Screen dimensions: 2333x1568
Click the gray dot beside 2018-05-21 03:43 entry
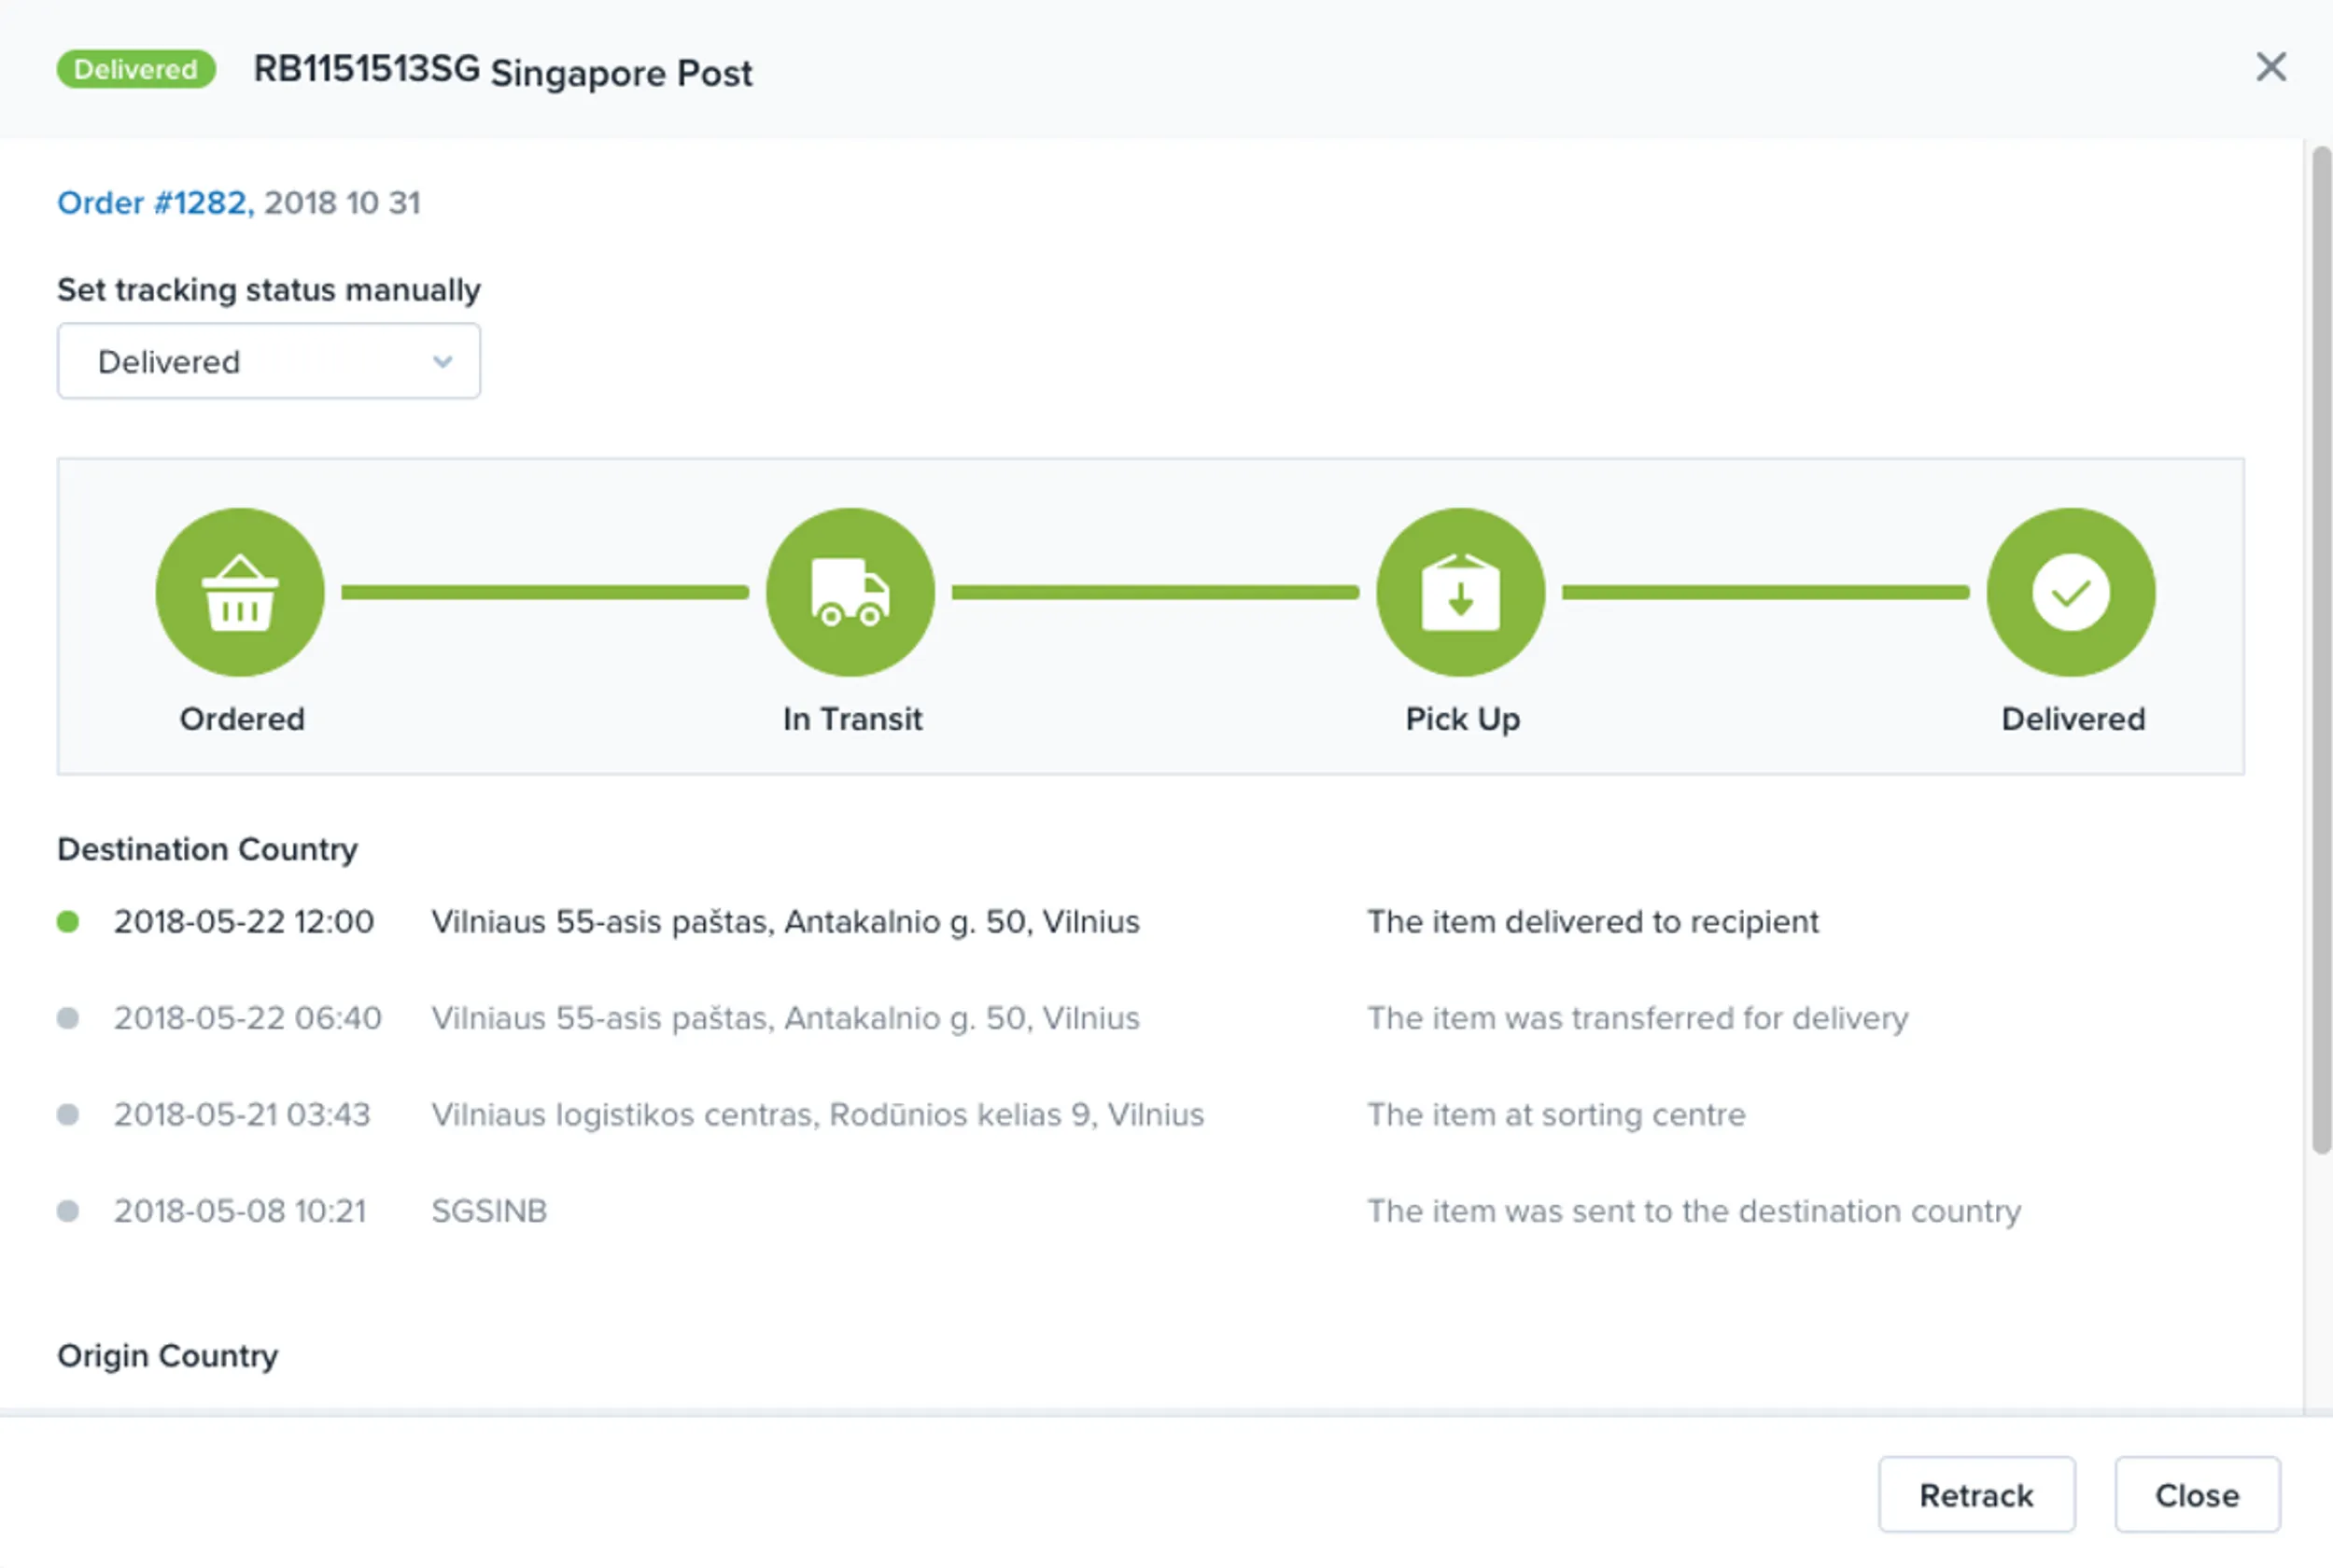click(x=68, y=1114)
